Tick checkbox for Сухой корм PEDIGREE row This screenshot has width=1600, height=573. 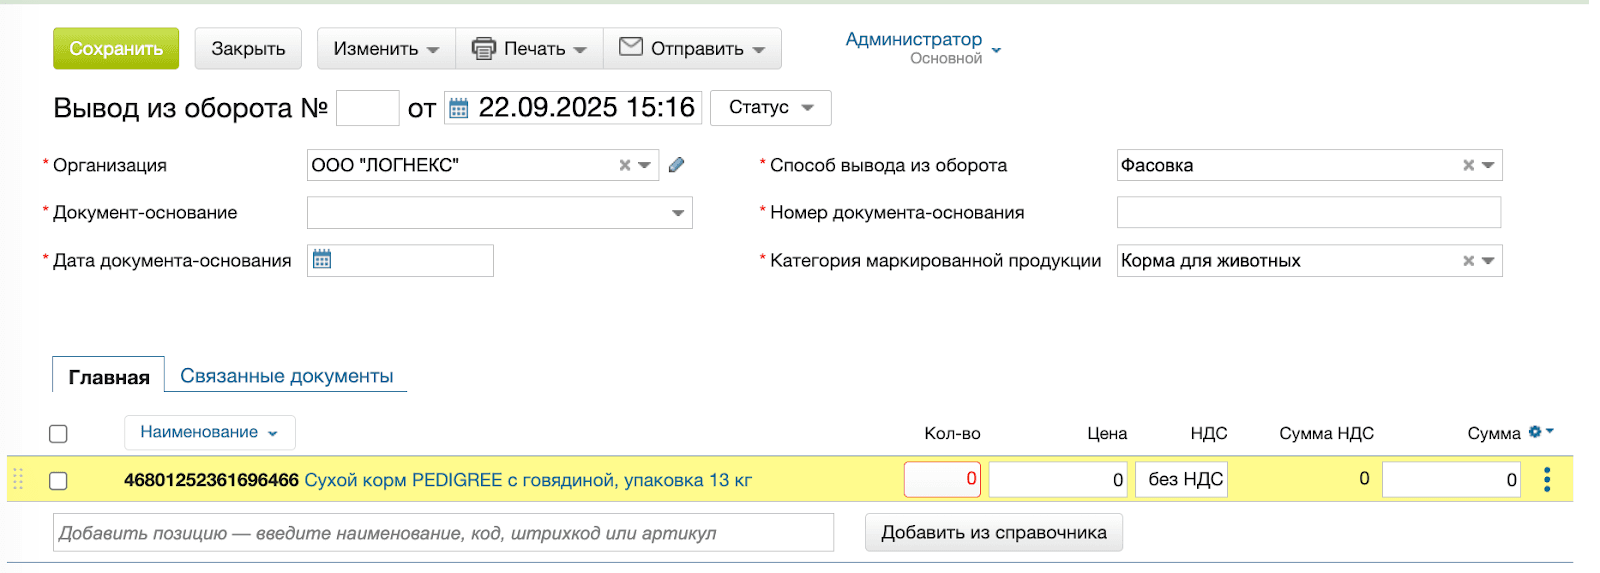point(58,481)
